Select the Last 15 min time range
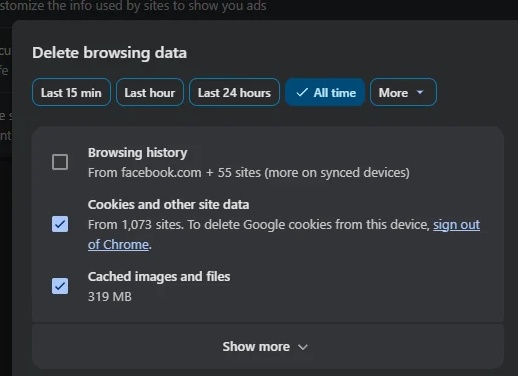The image size is (518, 376). pyautogui.click(x=71, y=92)
